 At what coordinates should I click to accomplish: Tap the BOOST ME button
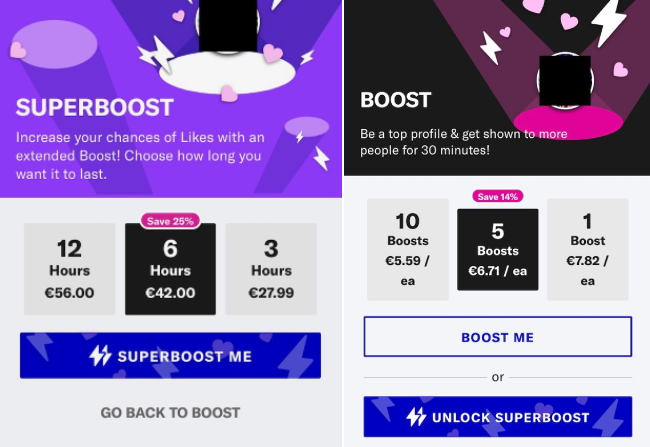498,337
